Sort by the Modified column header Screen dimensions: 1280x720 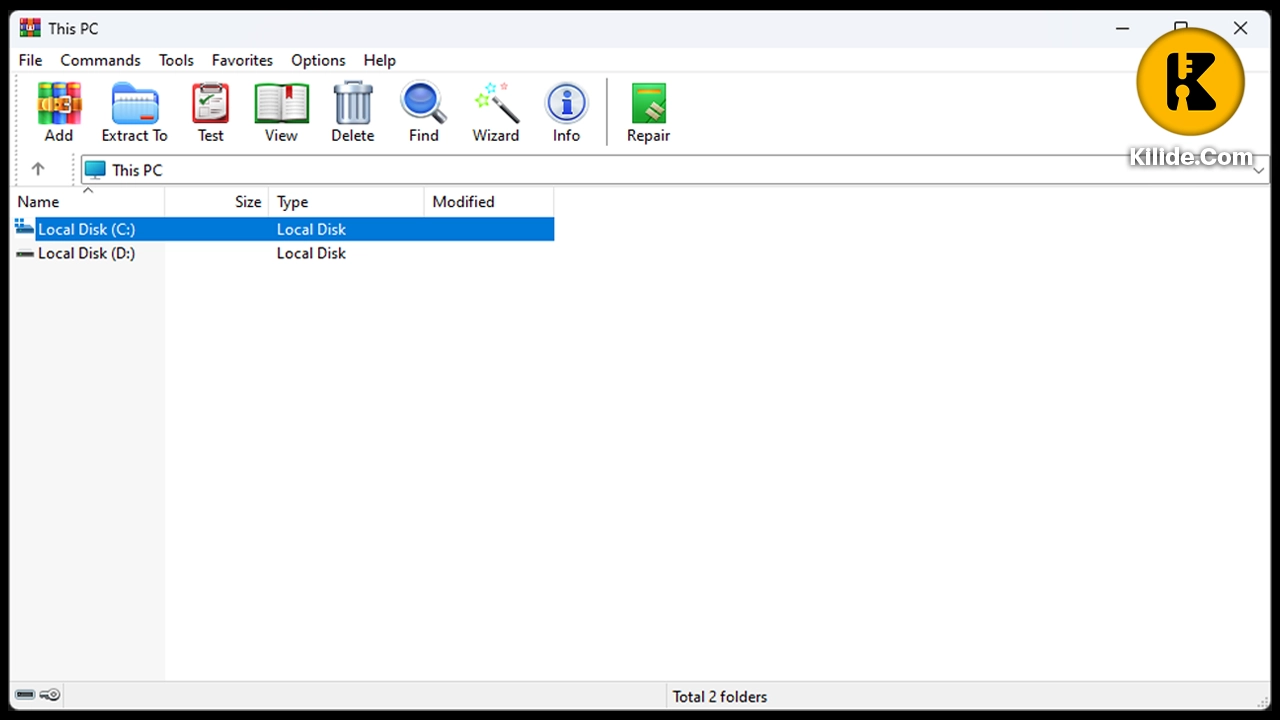click(x=489, y=201)
